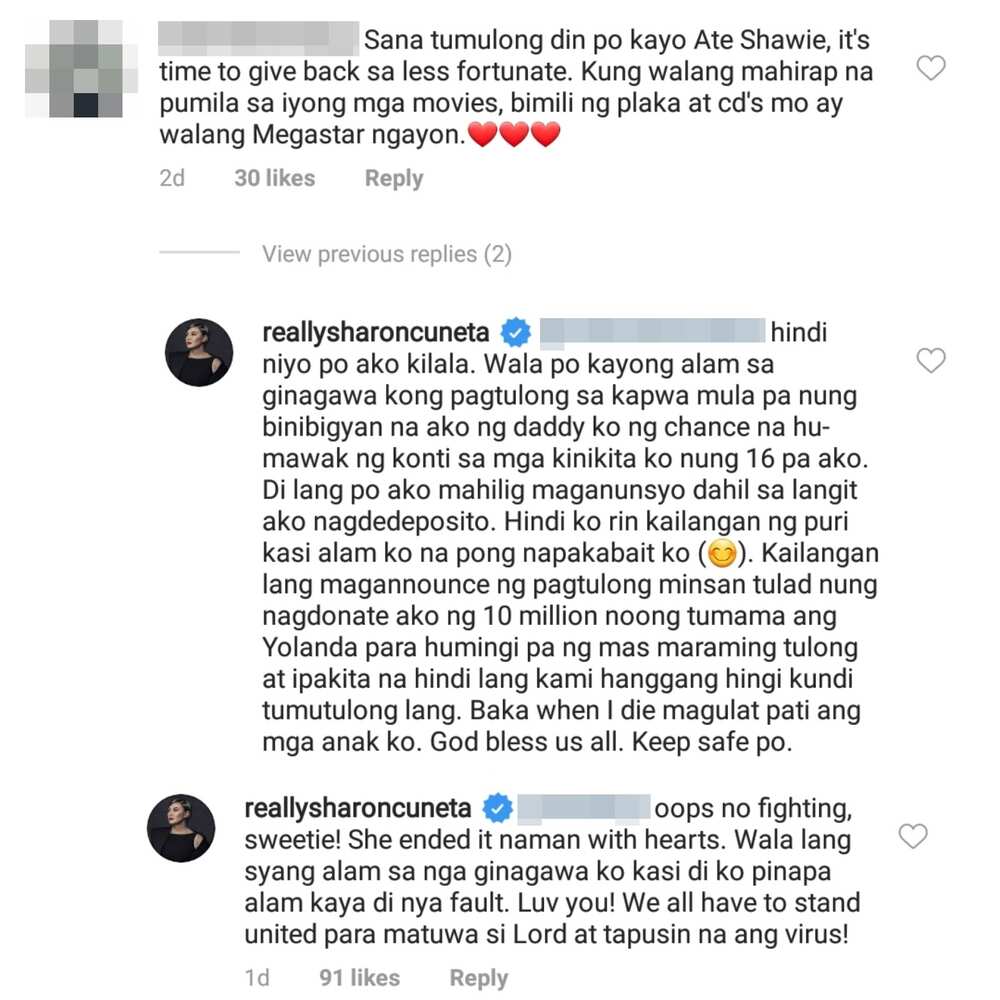Click the verified badge on first reallysharoncuneta reply
The width and height of the screenshot is (1000, 1000).
tap(515, 332)
